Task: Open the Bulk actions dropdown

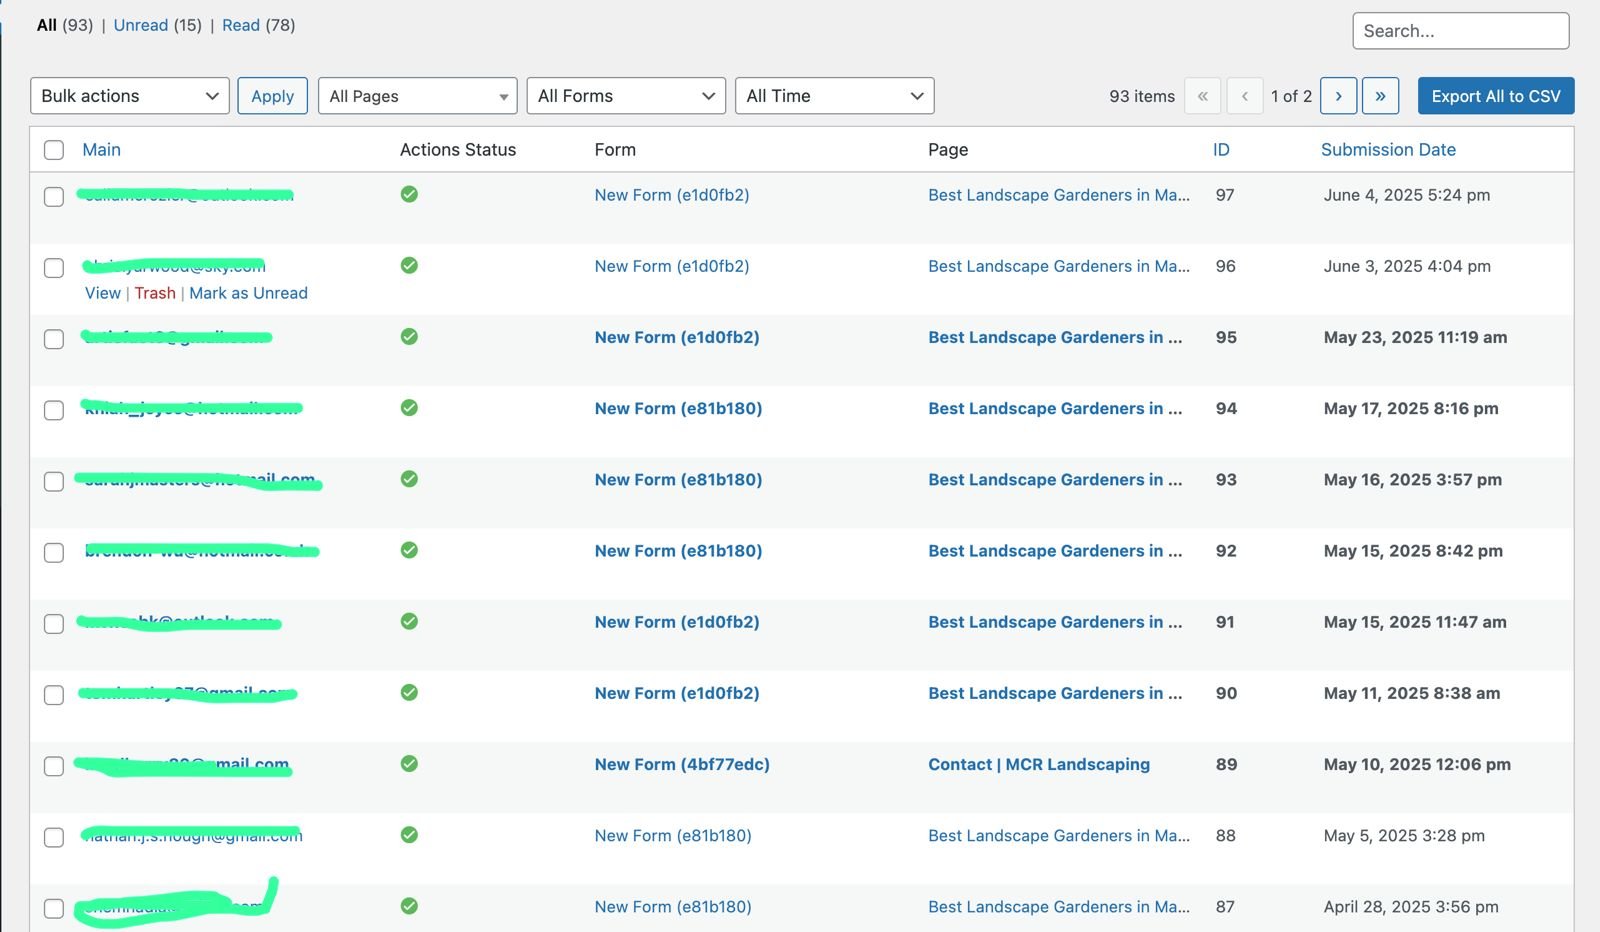Action: [130, 96]
